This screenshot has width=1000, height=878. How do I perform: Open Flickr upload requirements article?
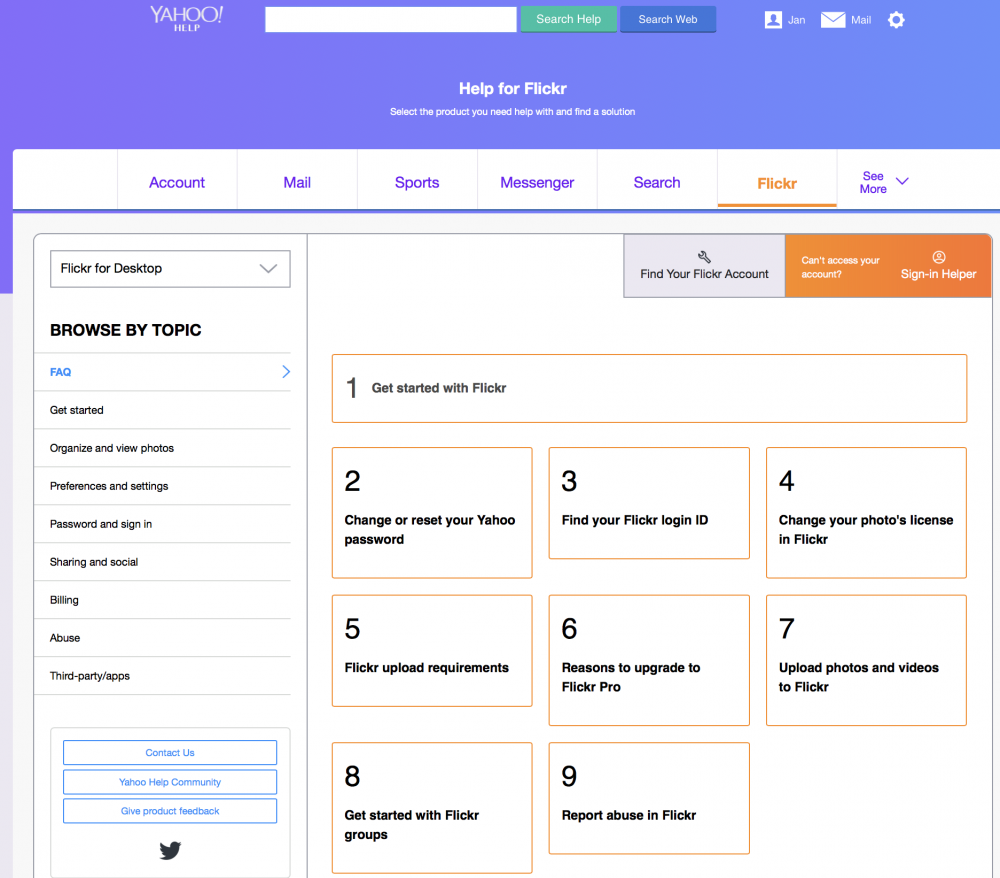pyautogui.click(x=432, y=650)
